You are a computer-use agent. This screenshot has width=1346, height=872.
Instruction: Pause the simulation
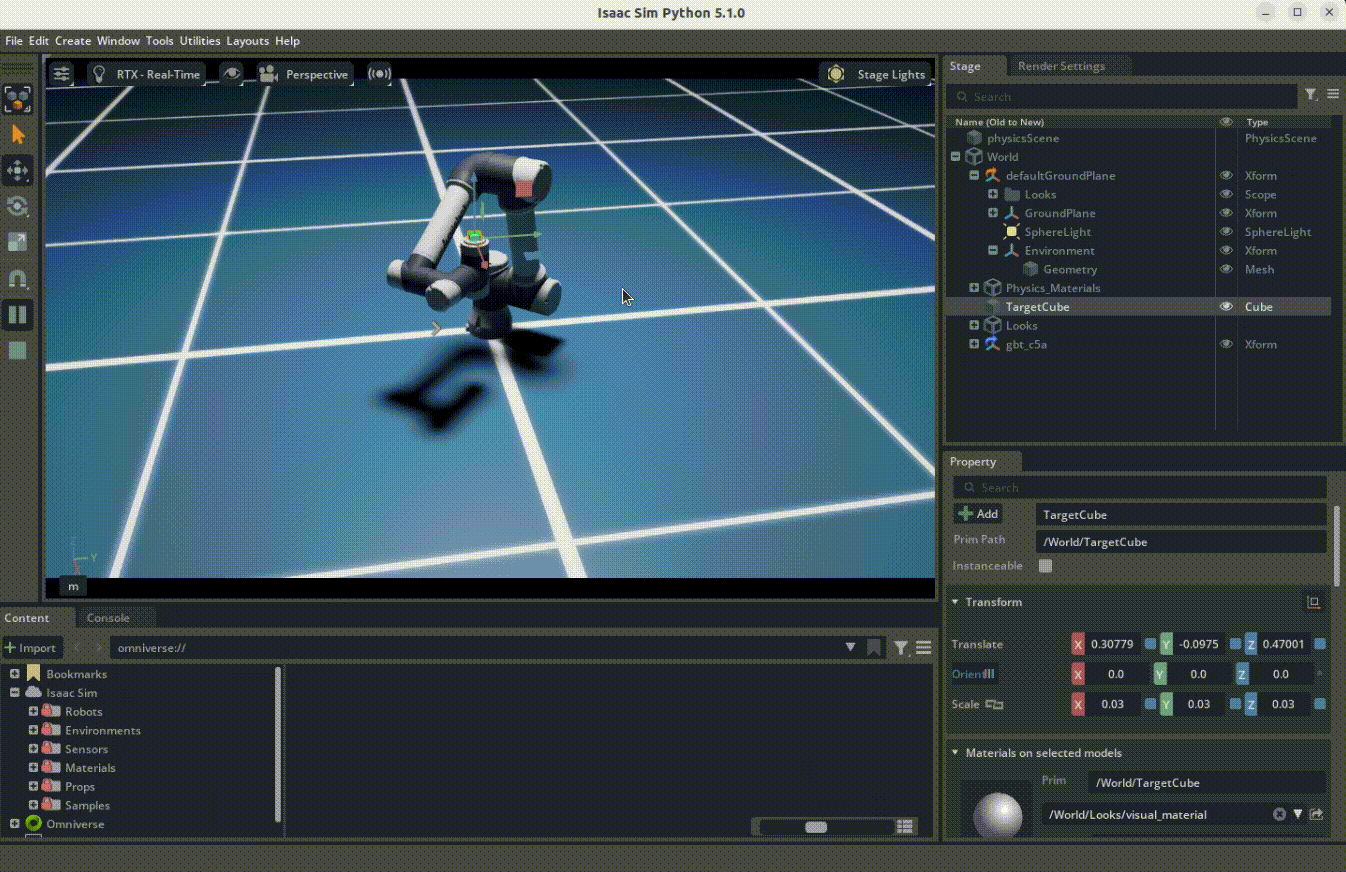pyautogui.click(x=18, y=315)
